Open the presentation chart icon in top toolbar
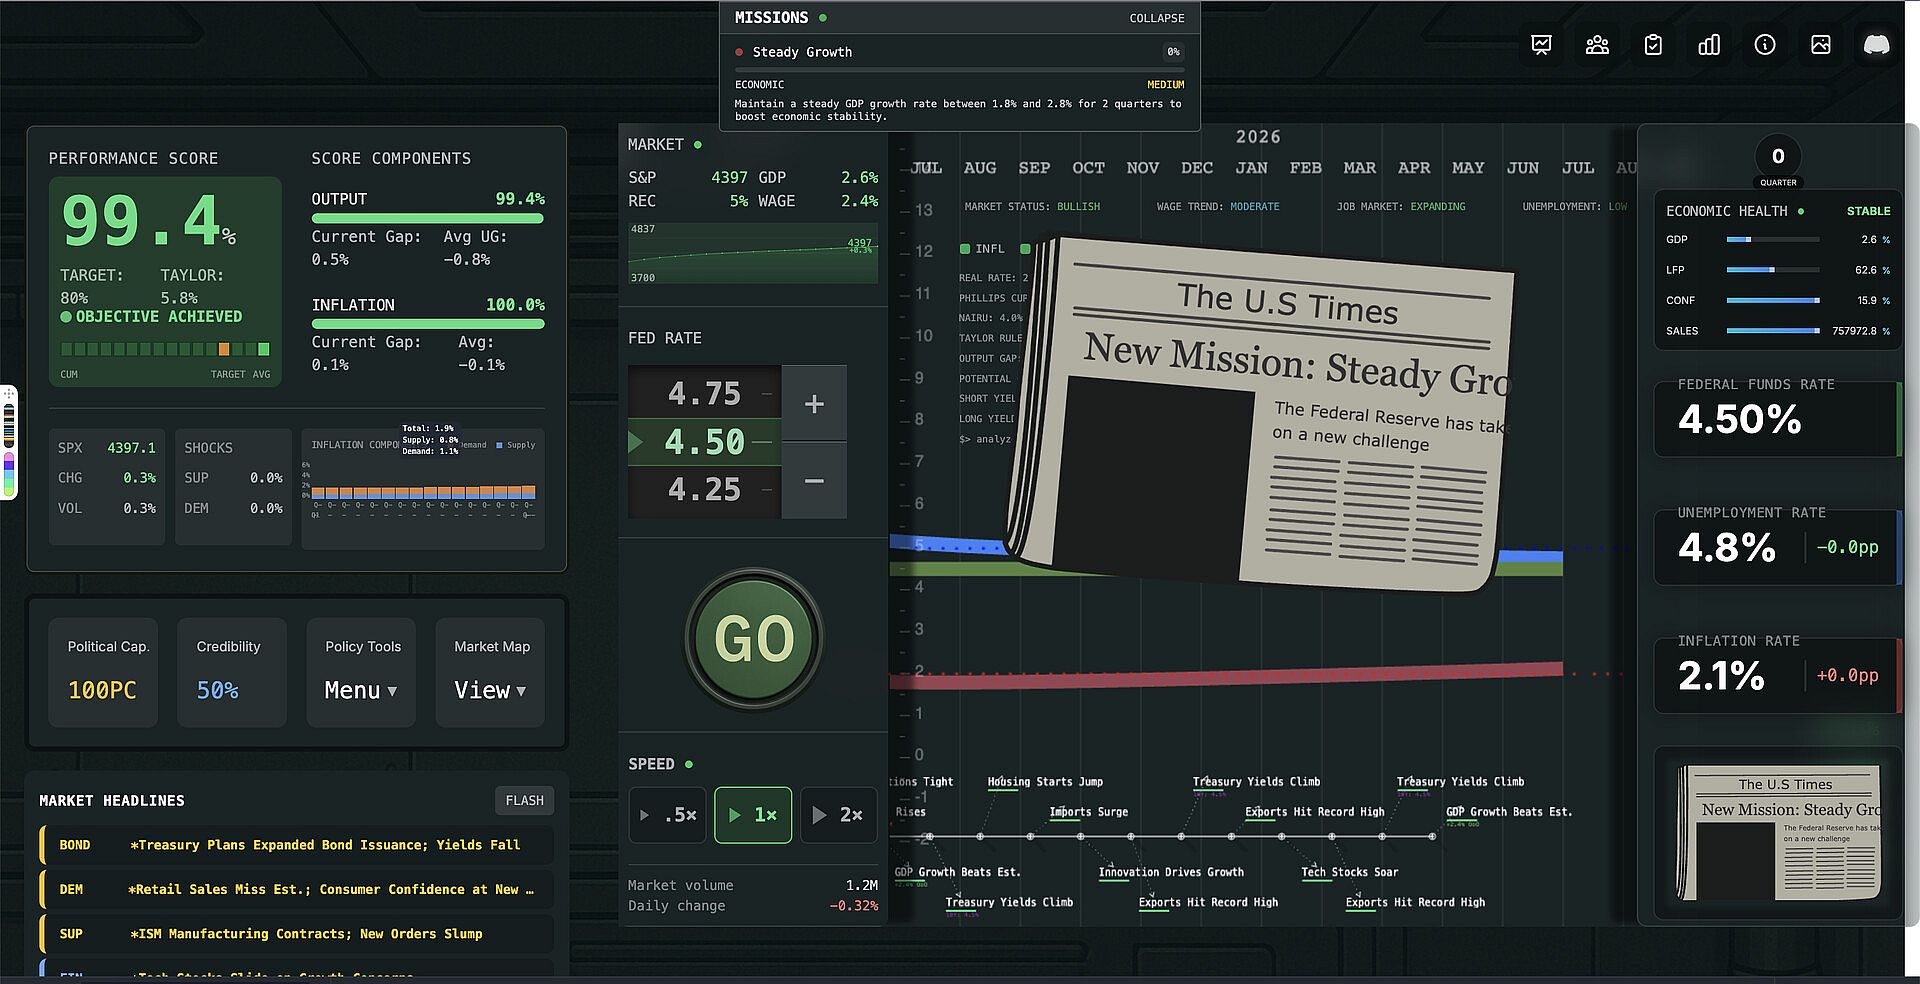Viewport: 1920px width, 984px height. pos(1541,45)
